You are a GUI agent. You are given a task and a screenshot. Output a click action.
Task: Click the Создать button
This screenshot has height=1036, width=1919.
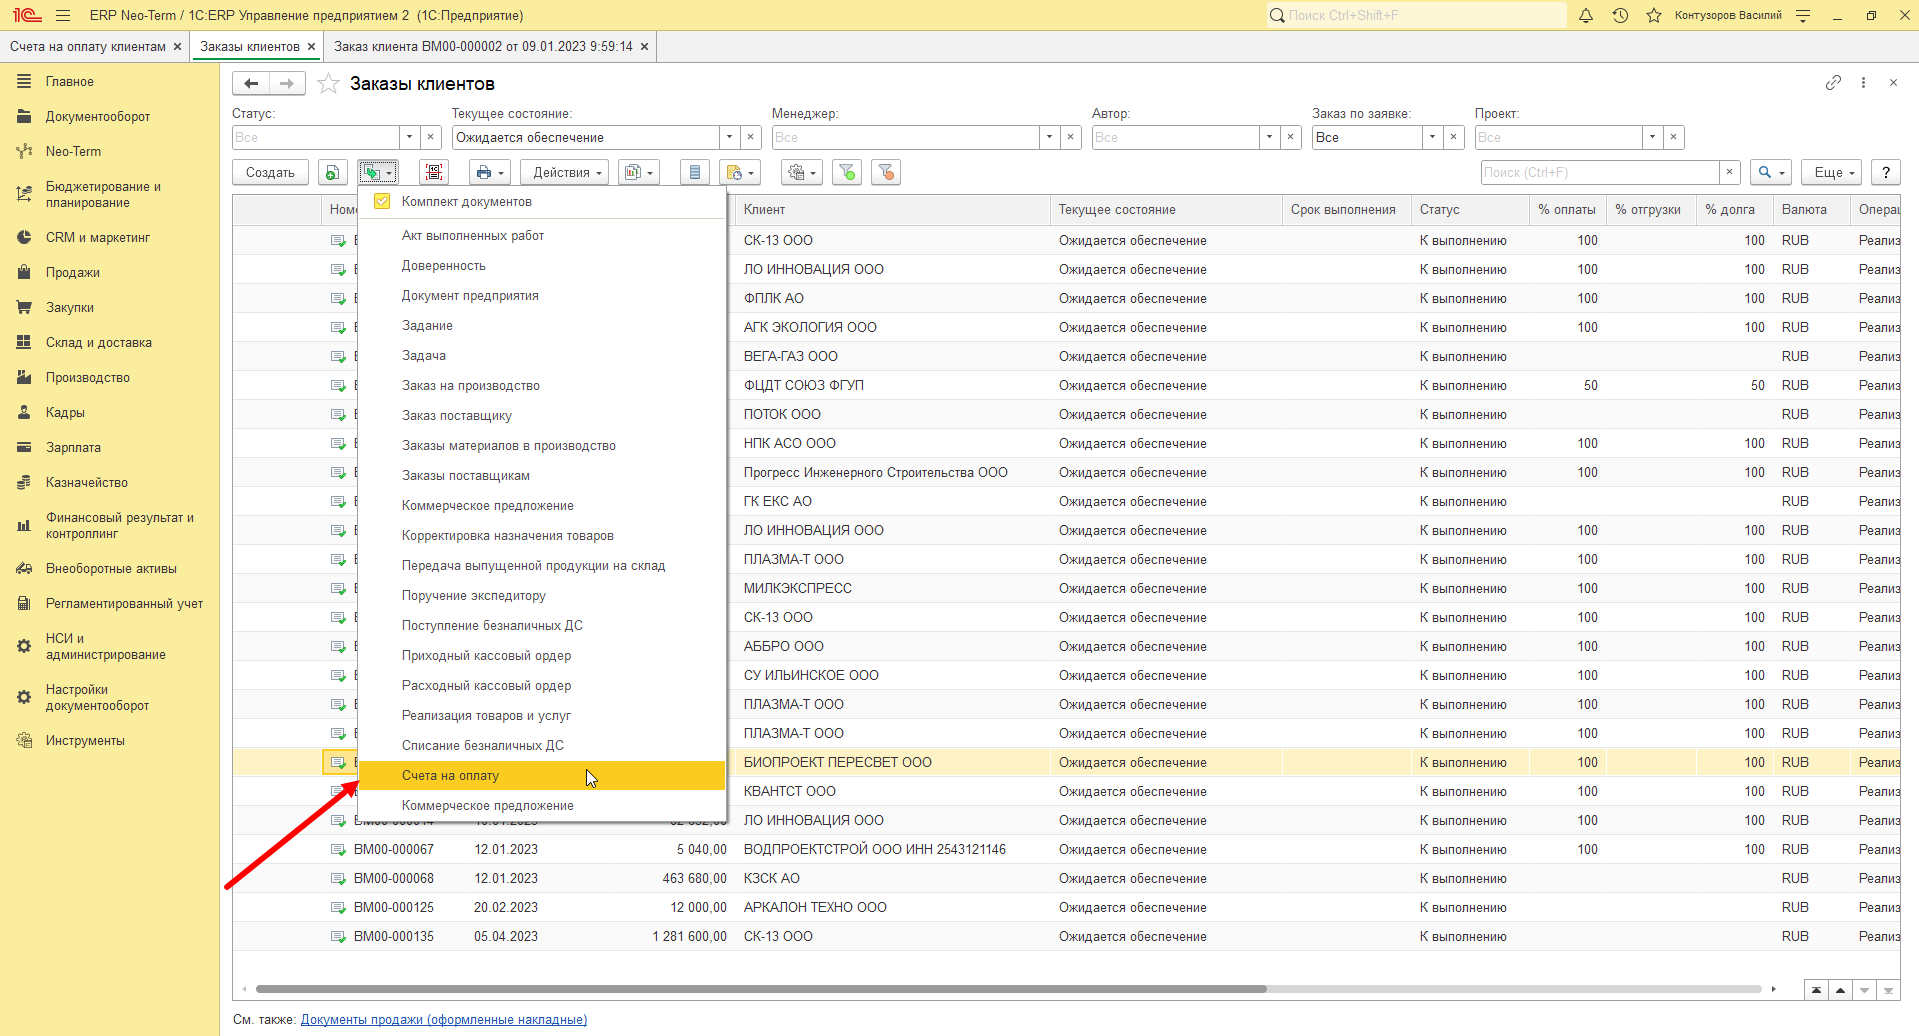pyautogui.click(x=270, y=173)
